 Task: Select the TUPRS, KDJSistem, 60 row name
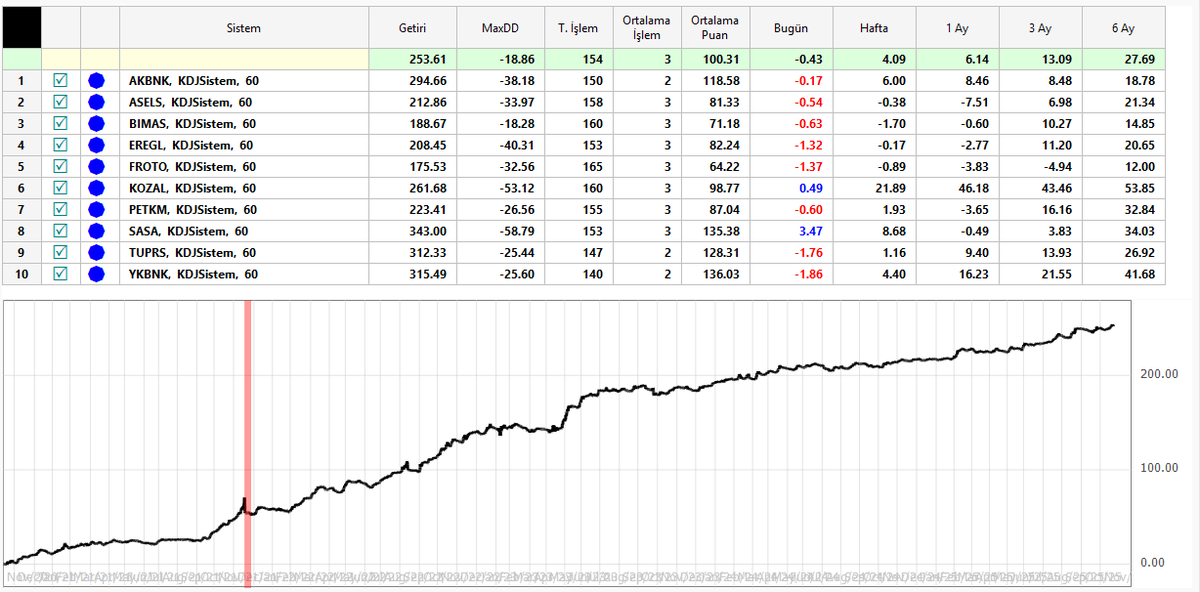(192, 252)
